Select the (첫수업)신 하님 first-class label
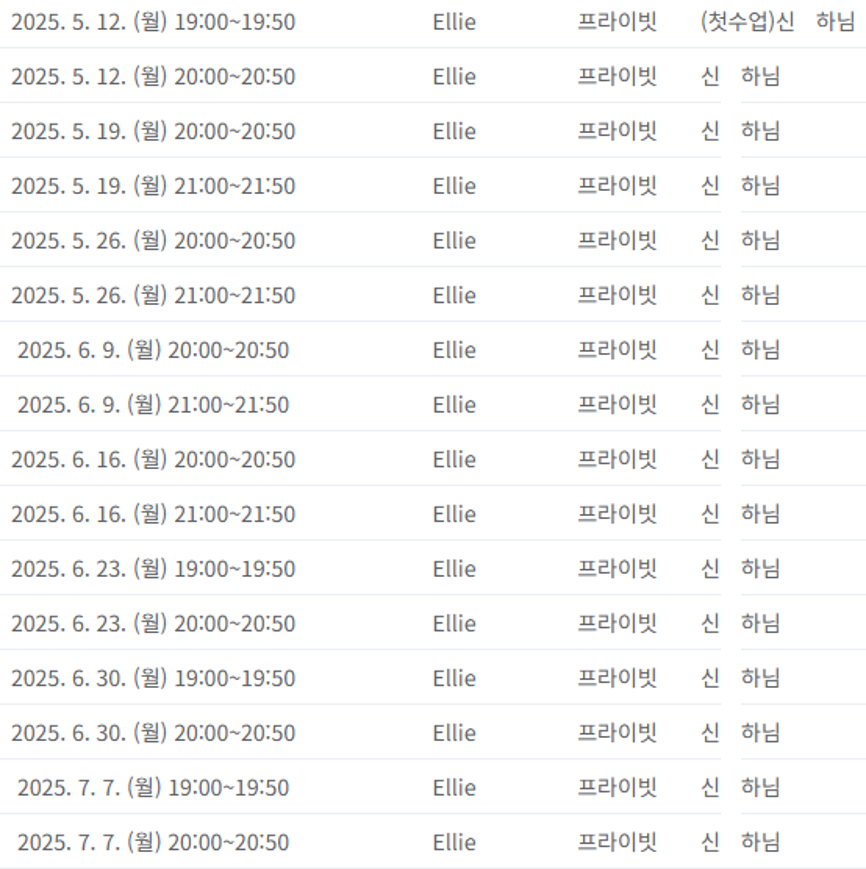Viewport: 866px width, 869px height. coord(778,22)
